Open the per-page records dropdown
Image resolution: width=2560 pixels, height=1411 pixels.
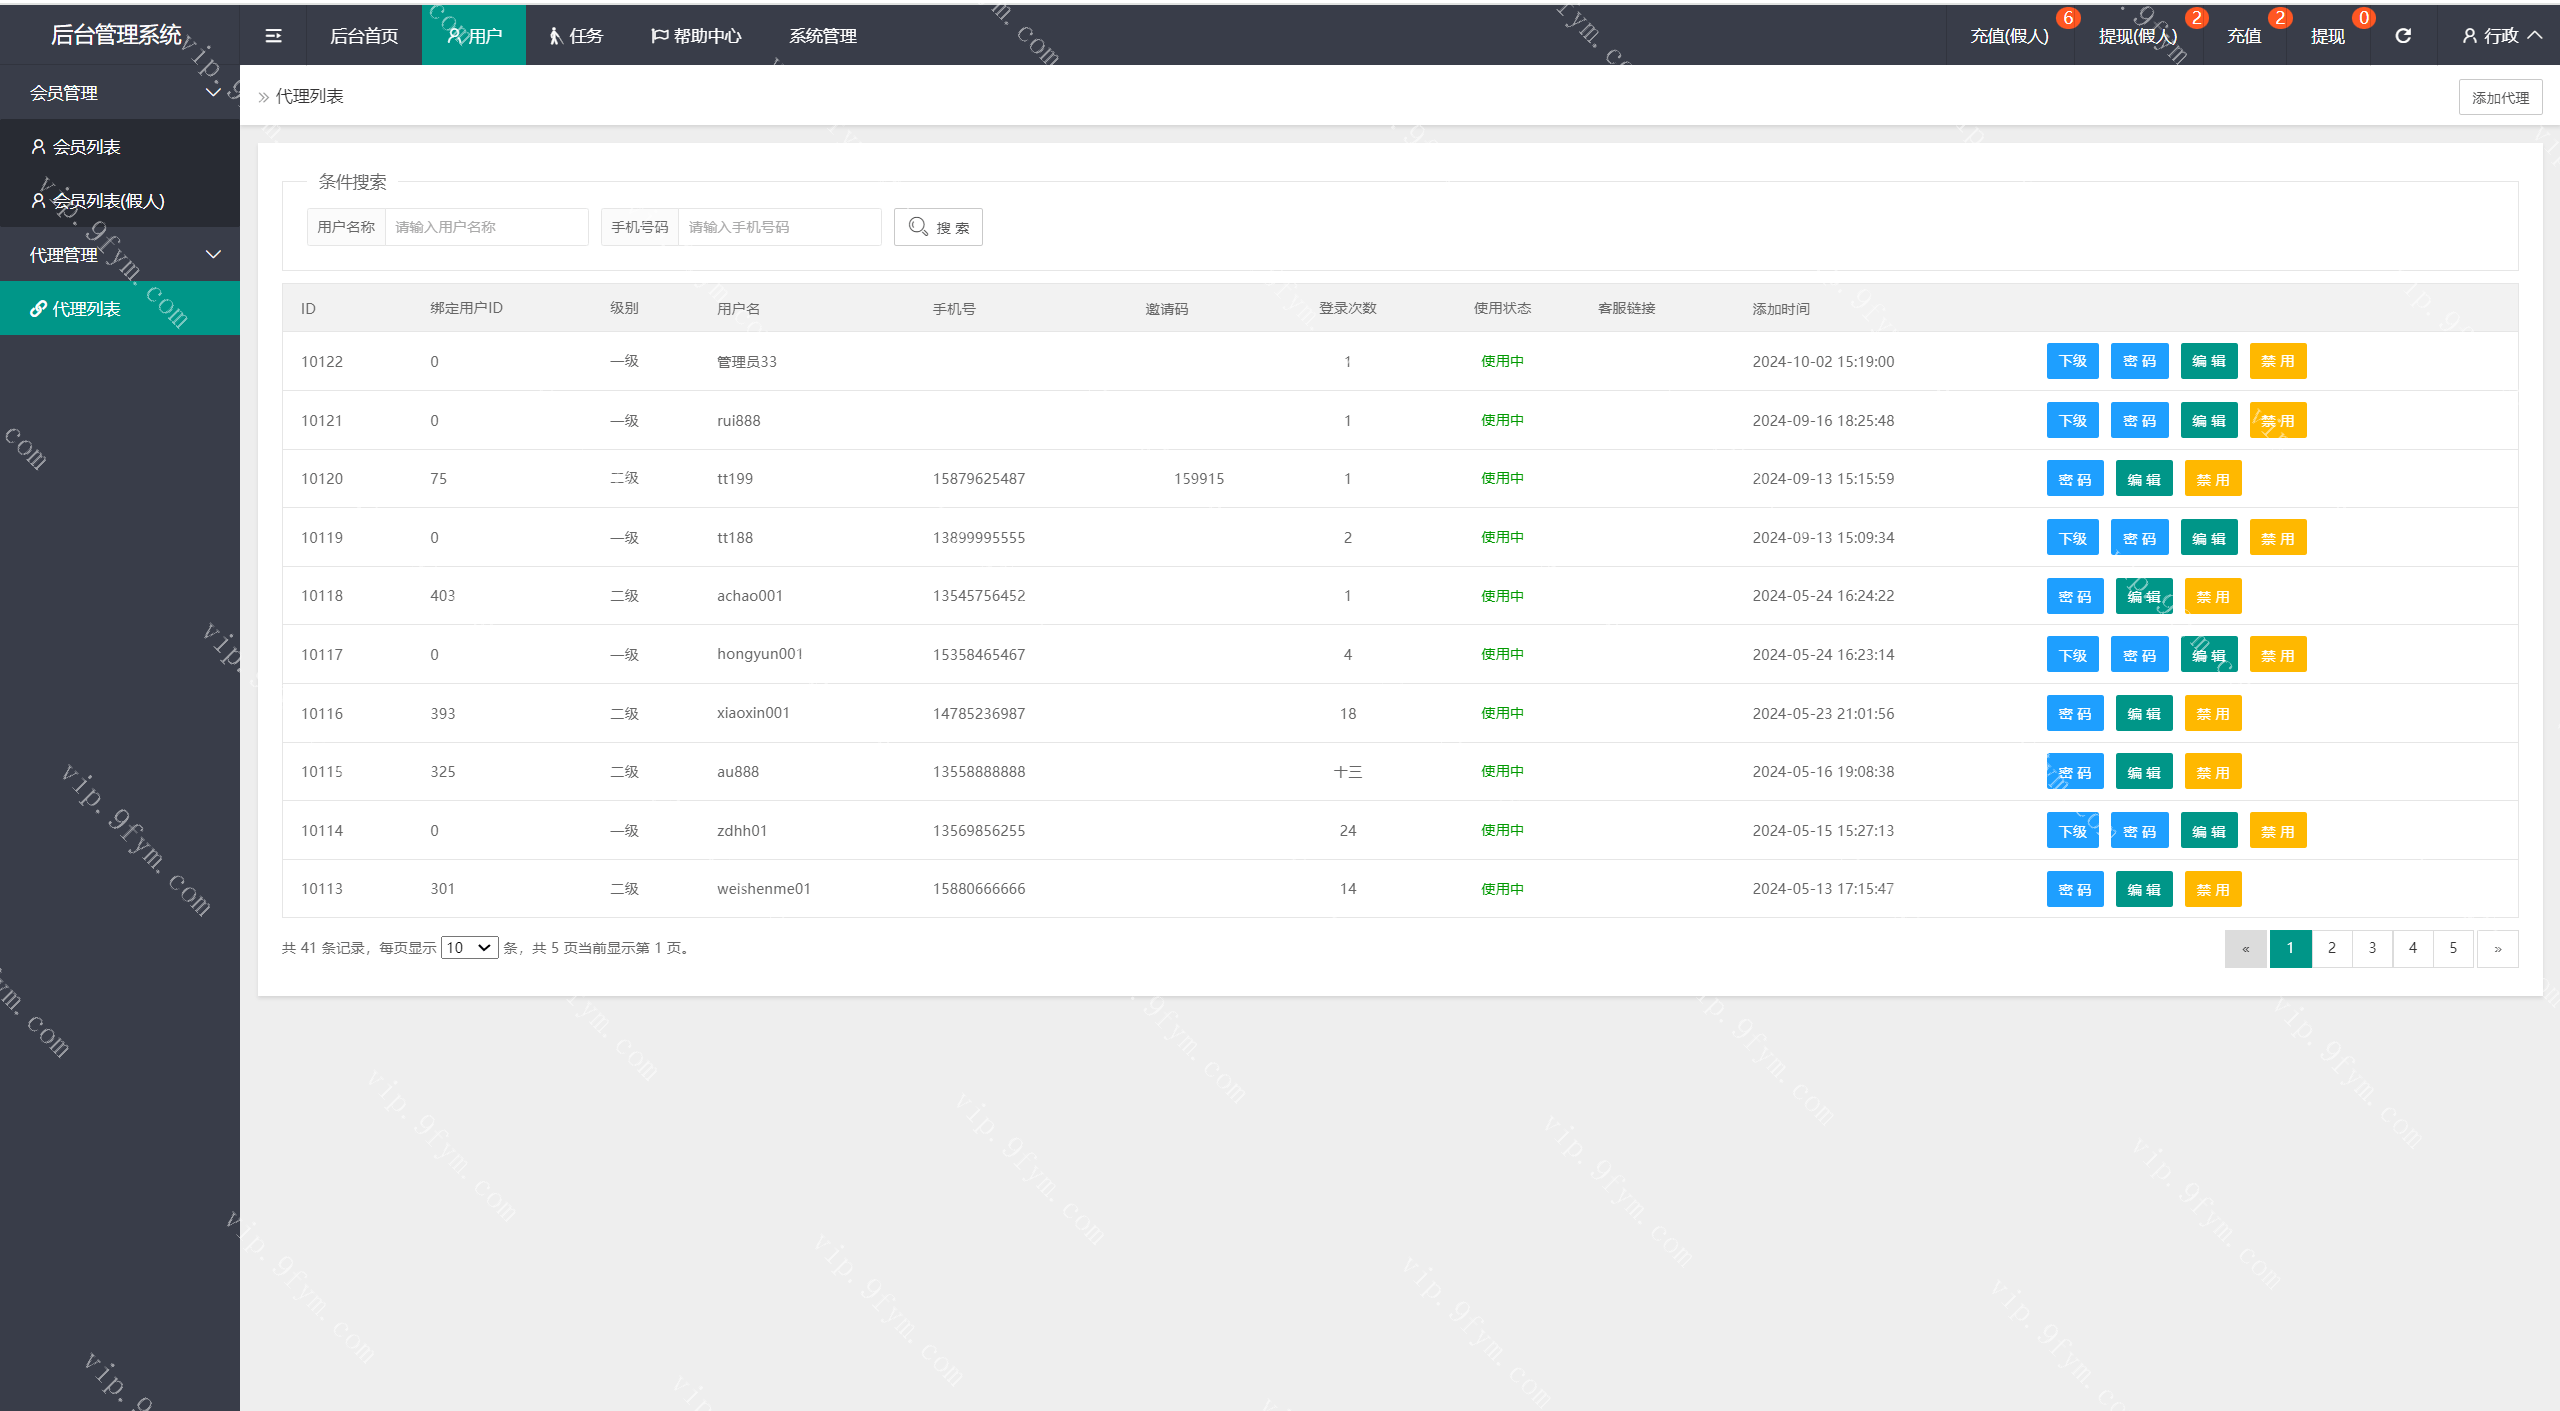click(469, 947)
